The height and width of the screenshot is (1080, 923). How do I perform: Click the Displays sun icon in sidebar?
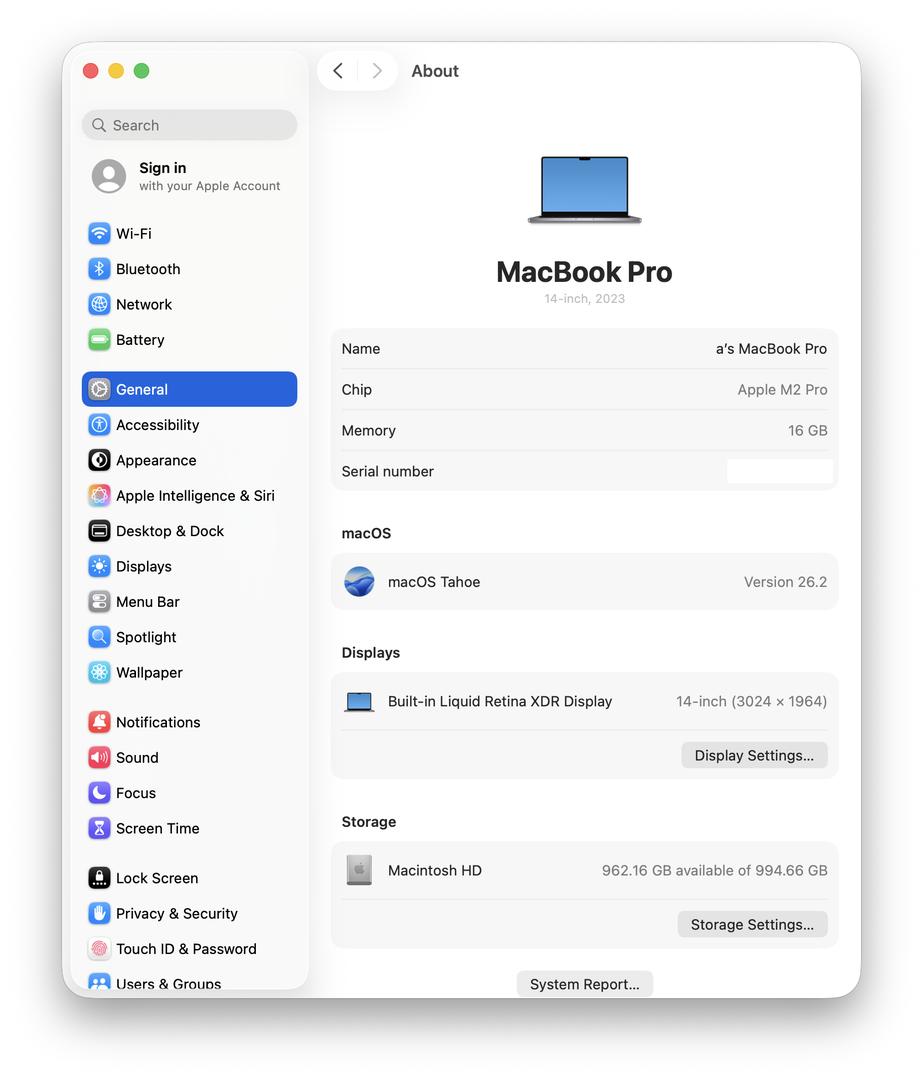coord(99,566)
